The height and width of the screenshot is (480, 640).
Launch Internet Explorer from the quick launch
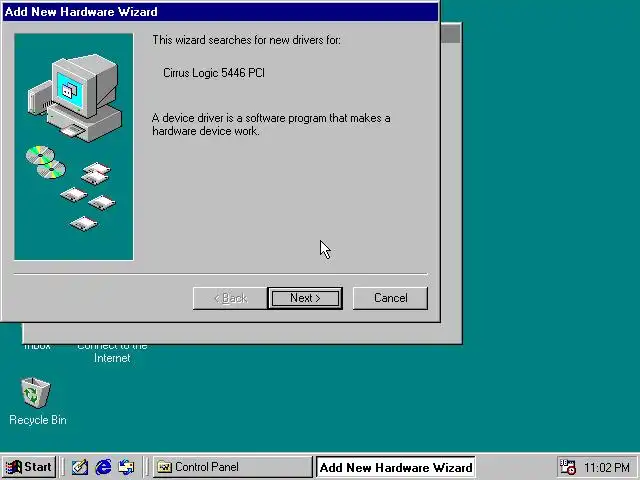coord(103,467)
